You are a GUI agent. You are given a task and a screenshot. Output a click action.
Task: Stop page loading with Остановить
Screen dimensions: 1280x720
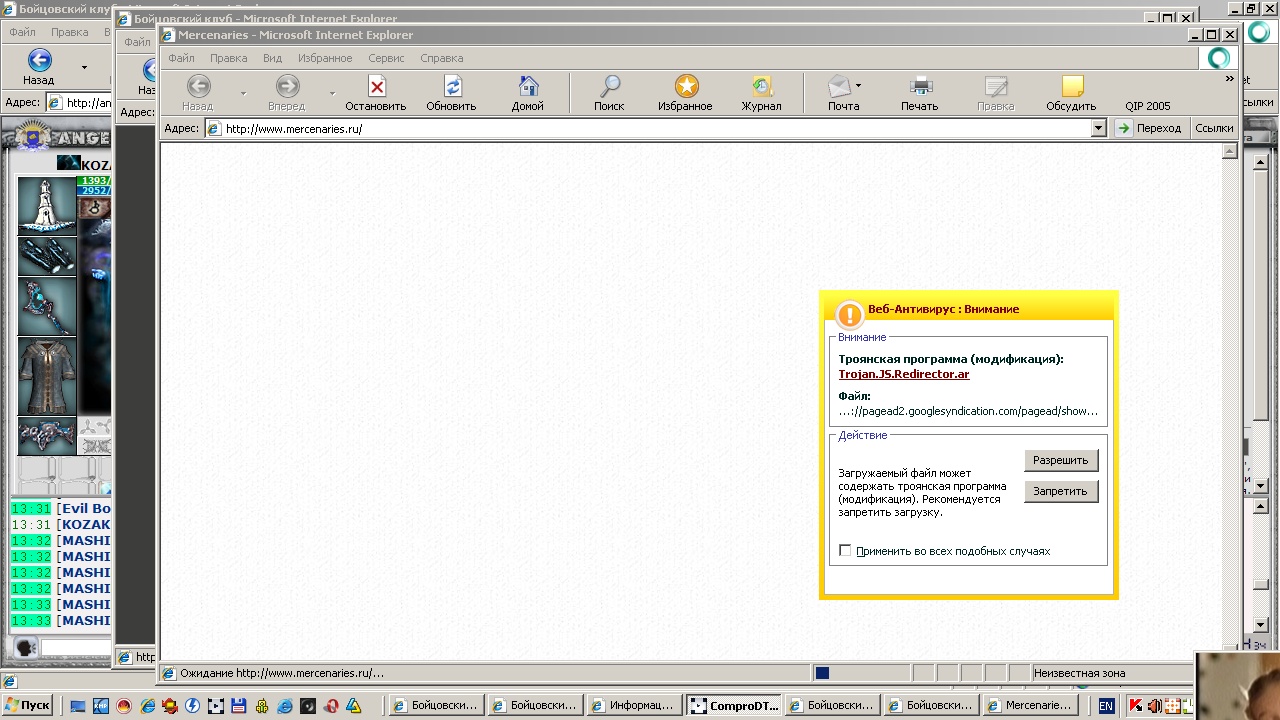tap(376, 93)
